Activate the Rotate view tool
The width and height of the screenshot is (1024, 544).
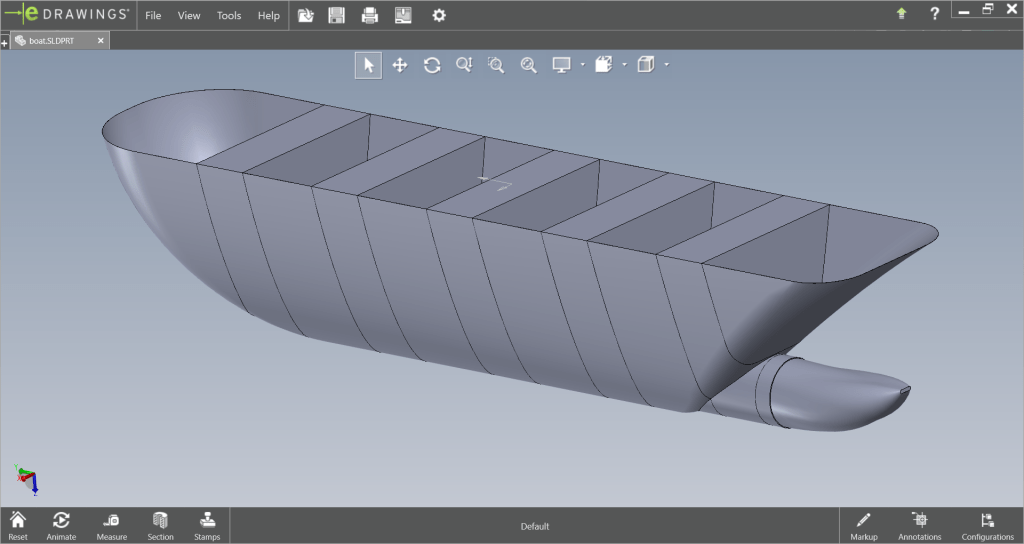coord(432,65)
